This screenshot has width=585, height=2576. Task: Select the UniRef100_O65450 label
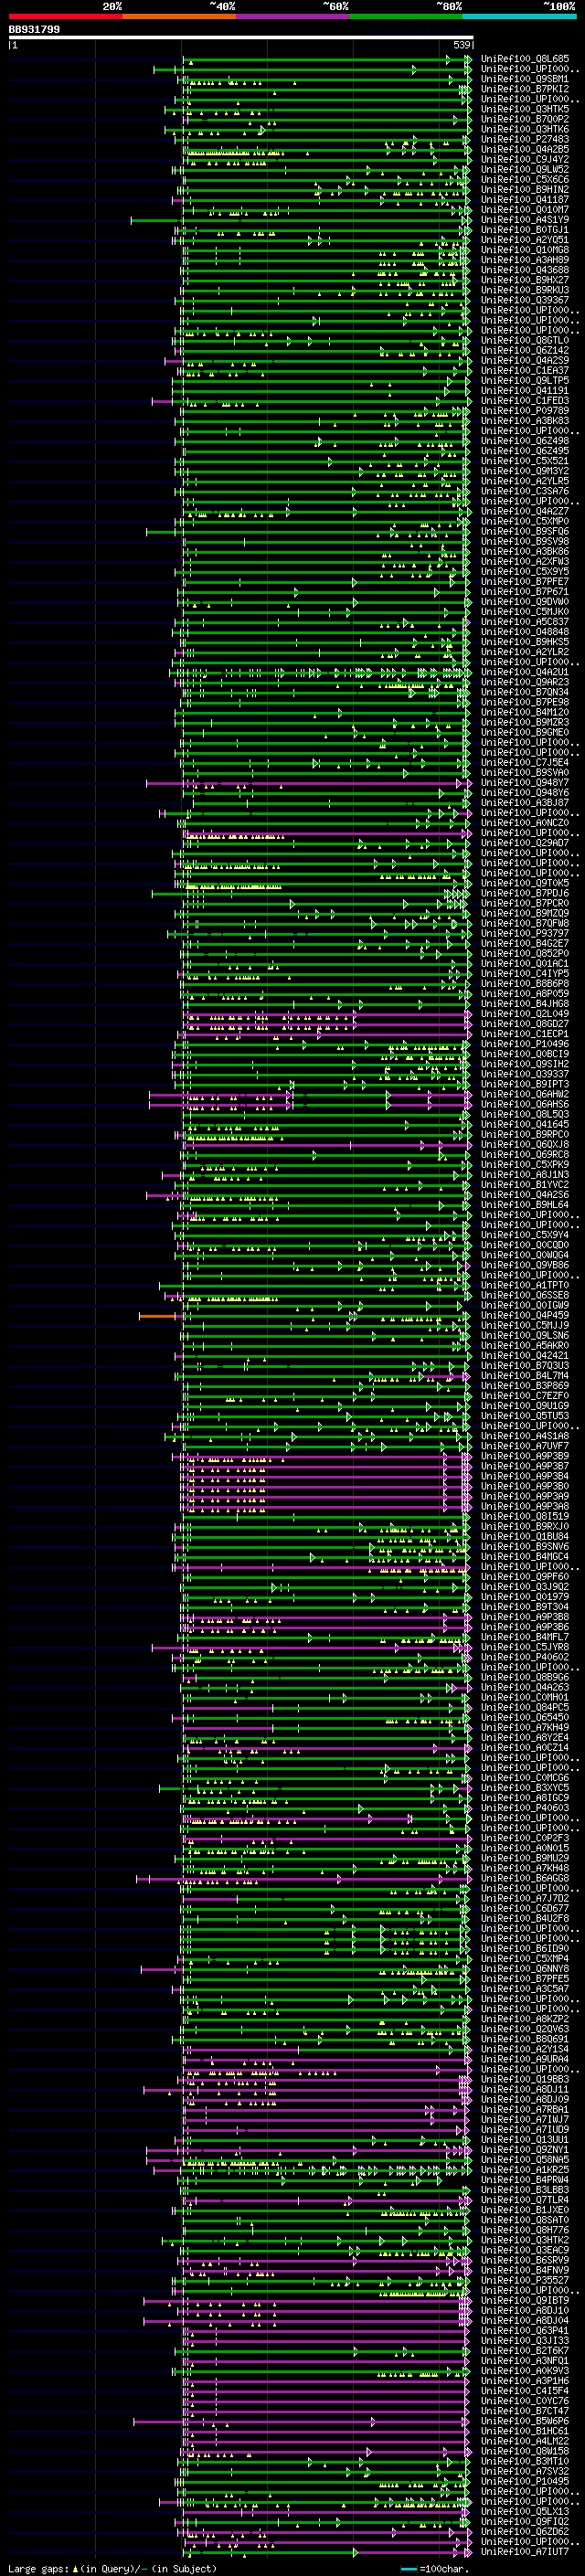pyautogui.click(x=525, y=1718)
